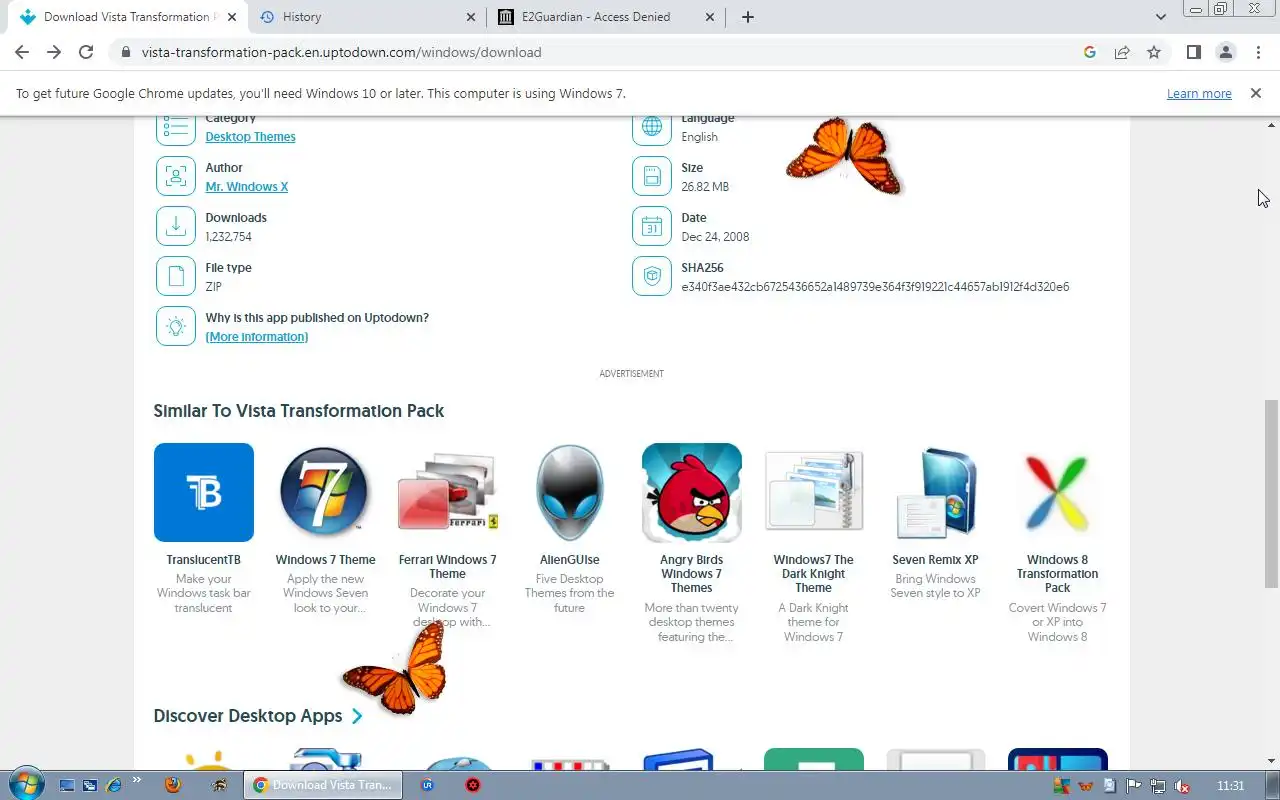Click the Downloads arrow icon
This screenshot has width=1280, height=800.
[176, 226]
